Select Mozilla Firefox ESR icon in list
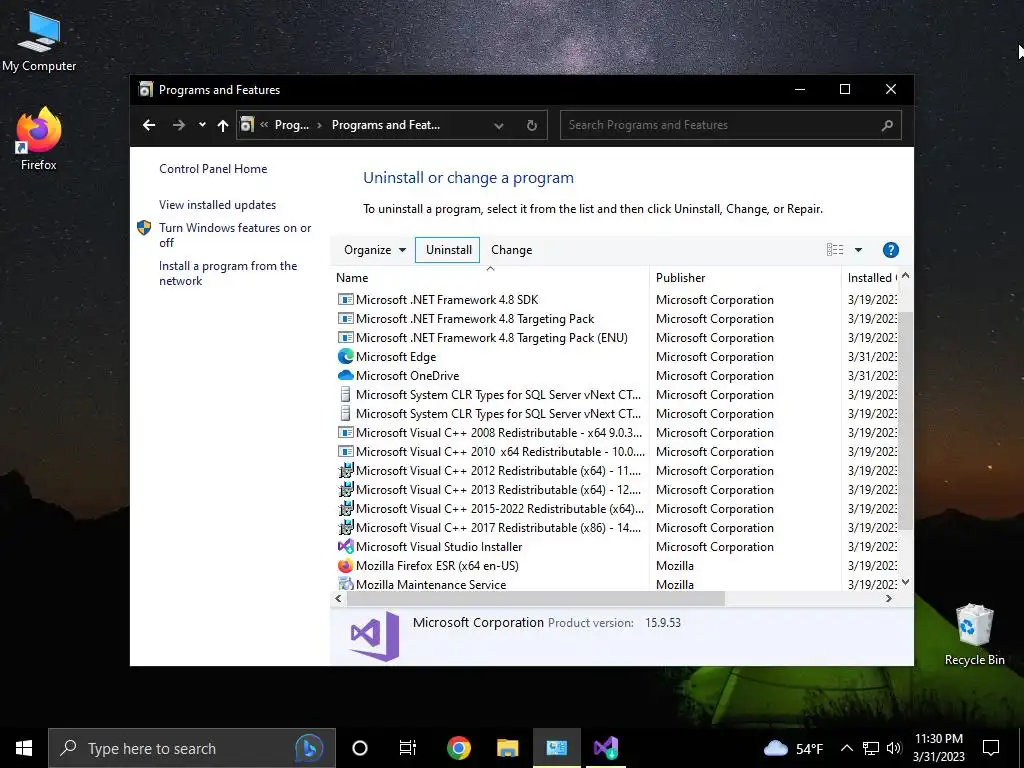The image size is (1024, 768). point(345,566)
